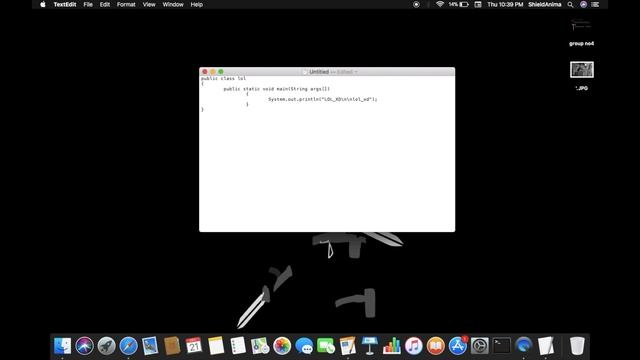Click the 'public class lol' line

pos(223,78)
